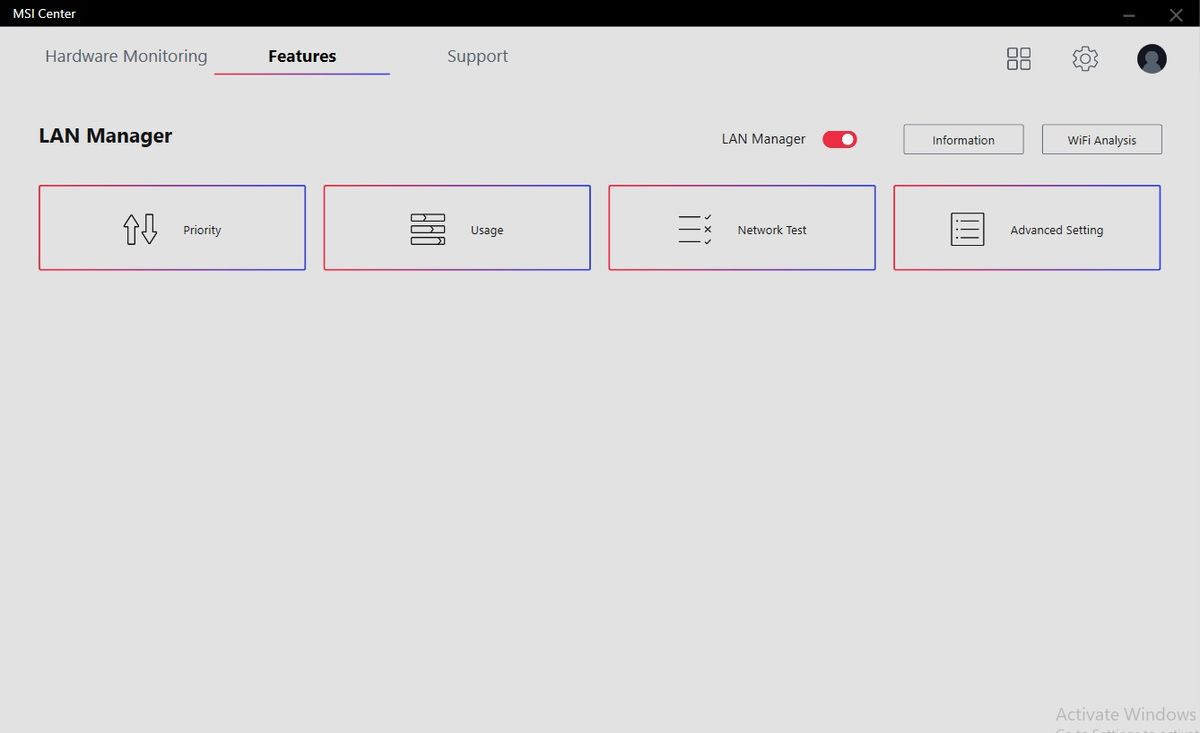Open the WiFi Analysis button

[1102, 140]
